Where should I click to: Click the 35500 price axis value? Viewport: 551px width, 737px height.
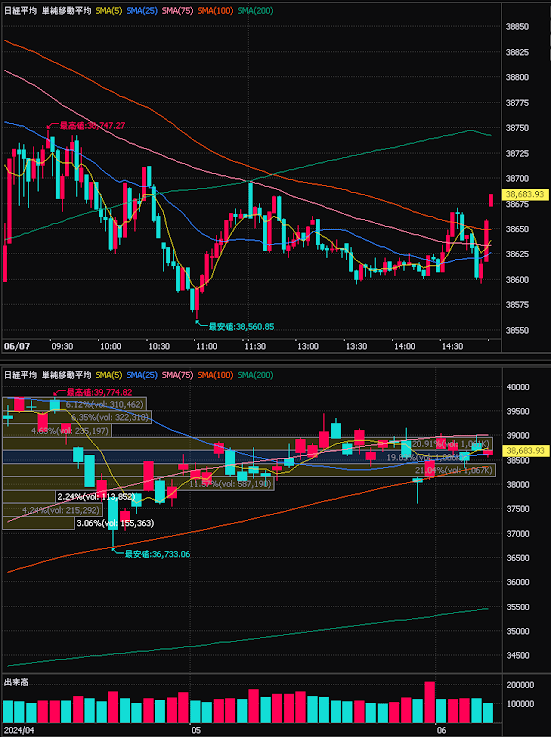click(x=518, y=607)
